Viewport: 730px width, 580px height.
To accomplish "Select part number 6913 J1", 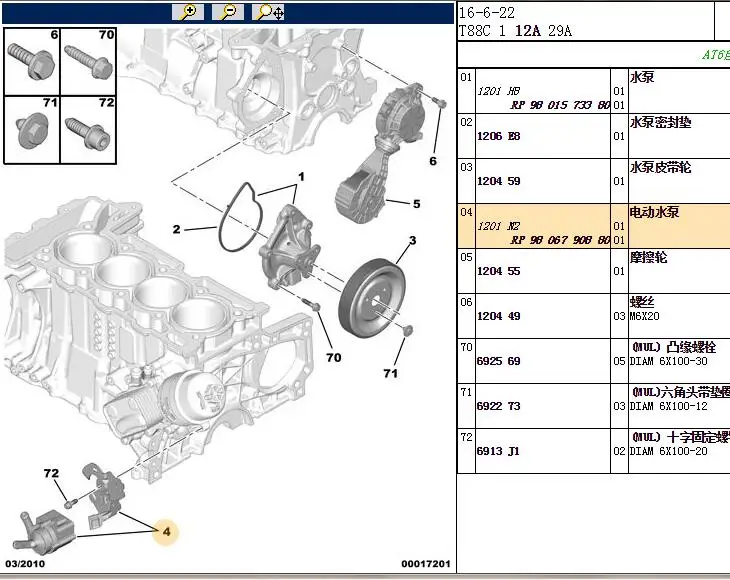I will pos(498,451).
